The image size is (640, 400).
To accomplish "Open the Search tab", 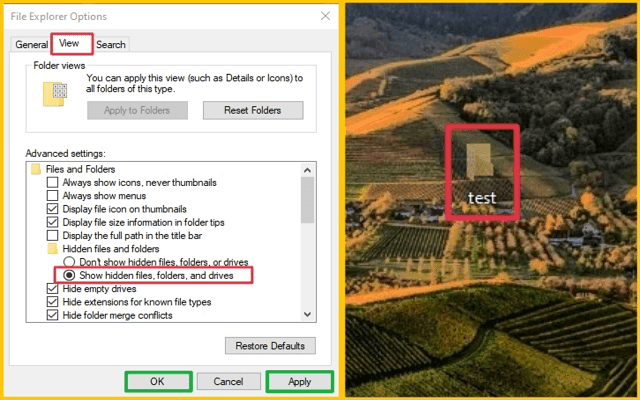I will [x=111, y=44].
